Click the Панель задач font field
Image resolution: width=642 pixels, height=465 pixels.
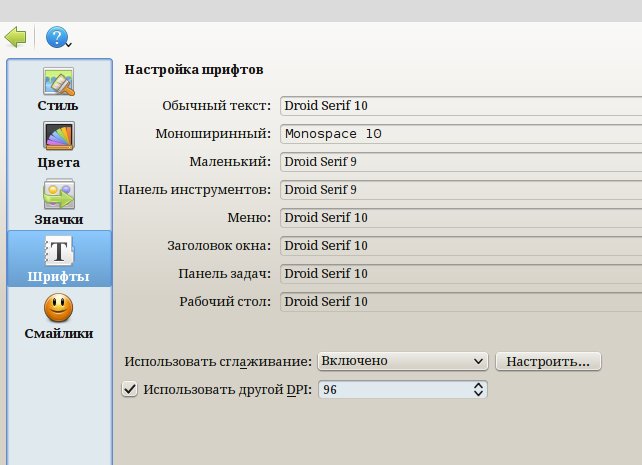tap(460, 273)
